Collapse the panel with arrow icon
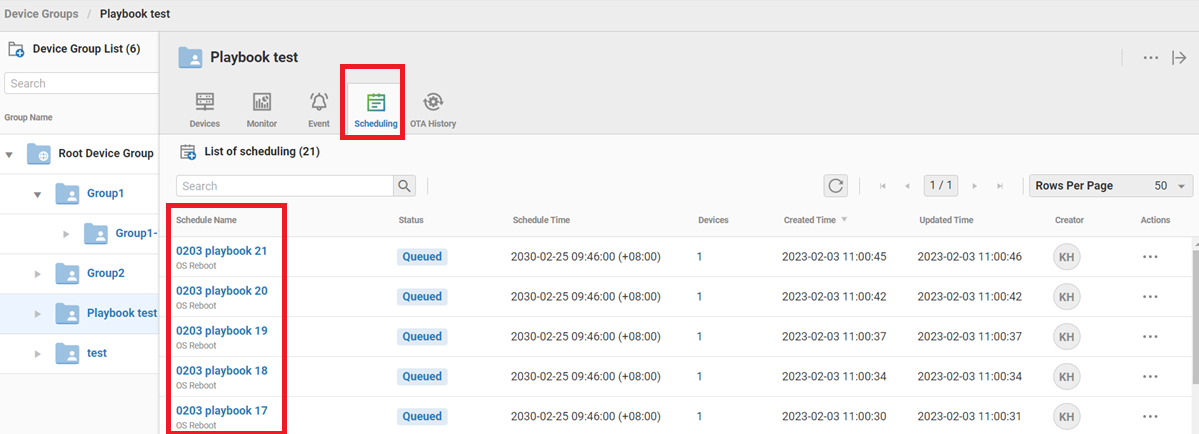This screenshot has height=434, width=1199. click(x=1179, y=58)
